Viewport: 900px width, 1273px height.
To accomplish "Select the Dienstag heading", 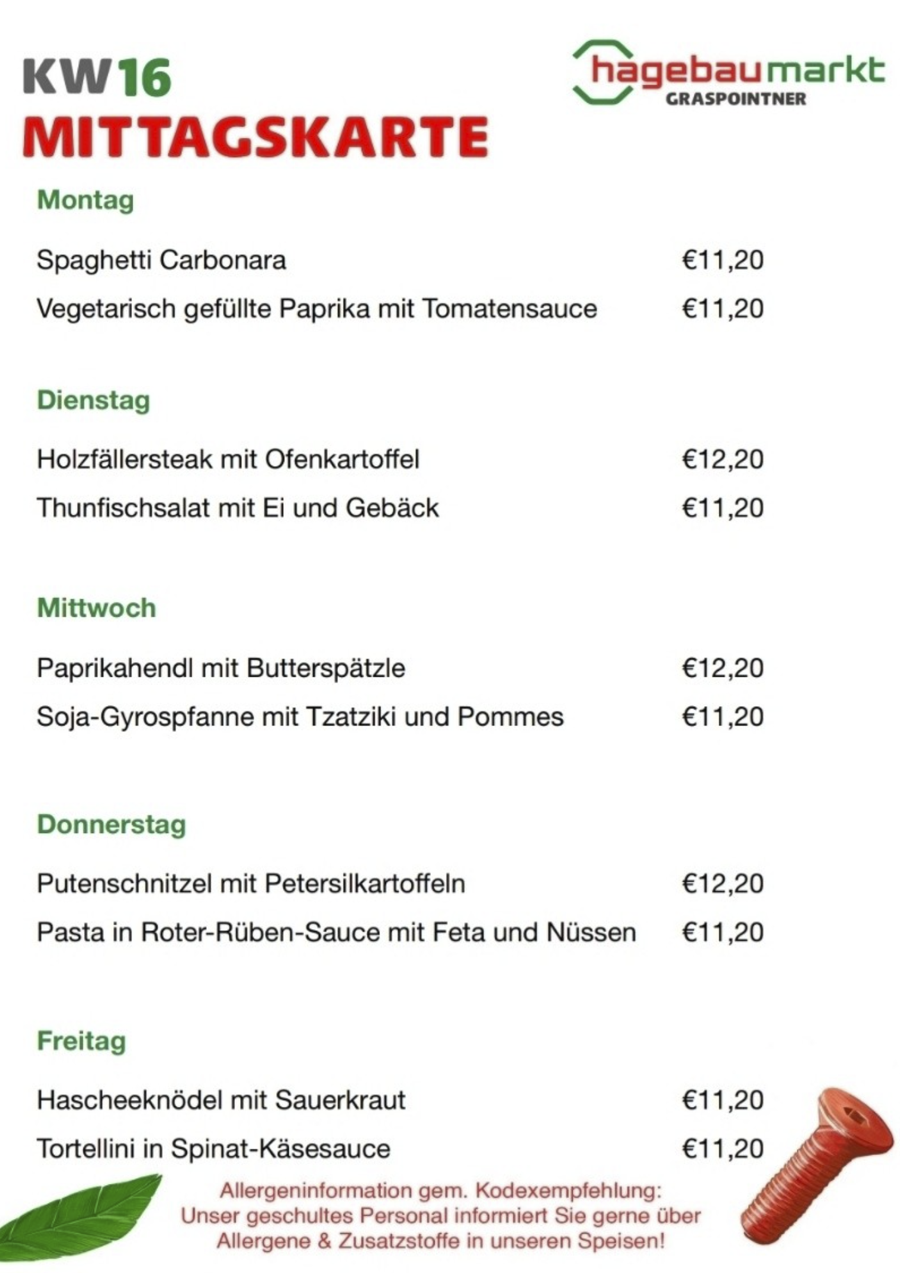I will coord(94,401).
